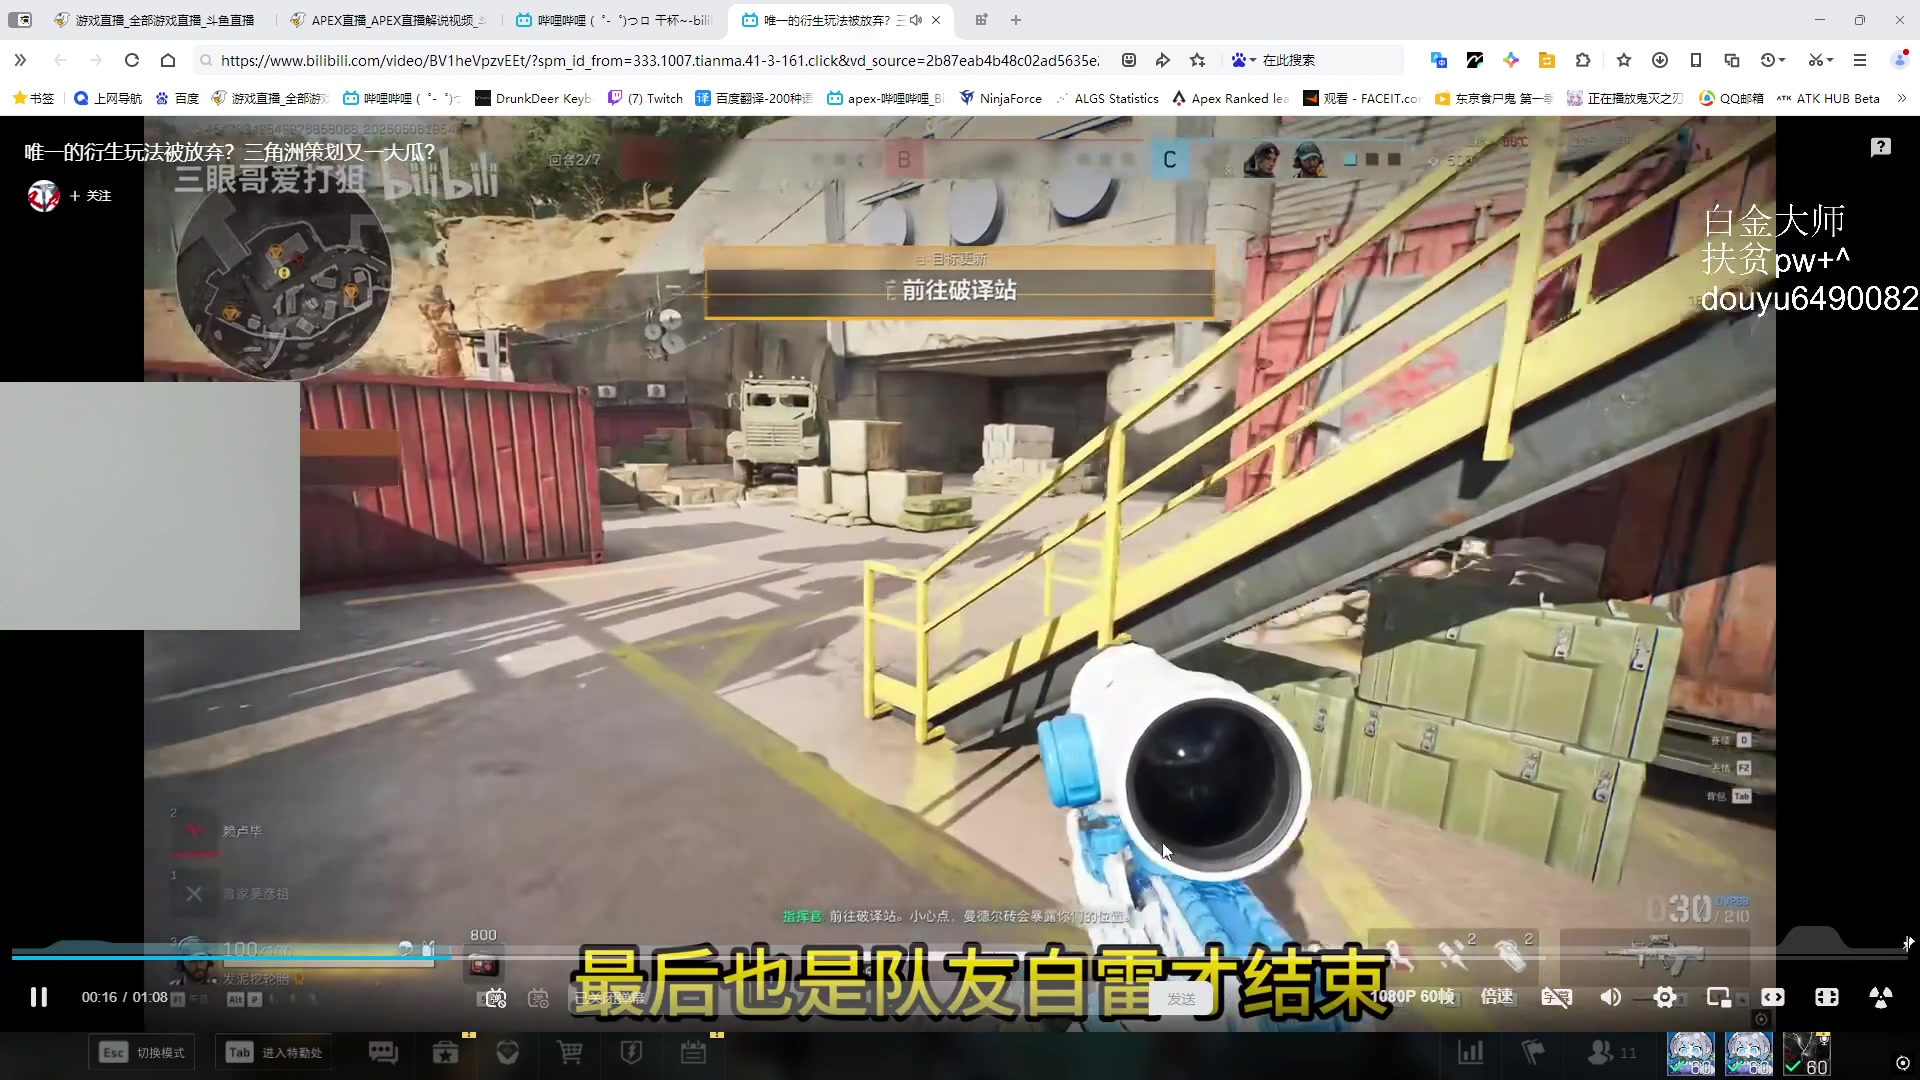Screen dimensions: 1920x1080
Task: Open the yellow folder sync extension
Action: (x=1547, y=60)
